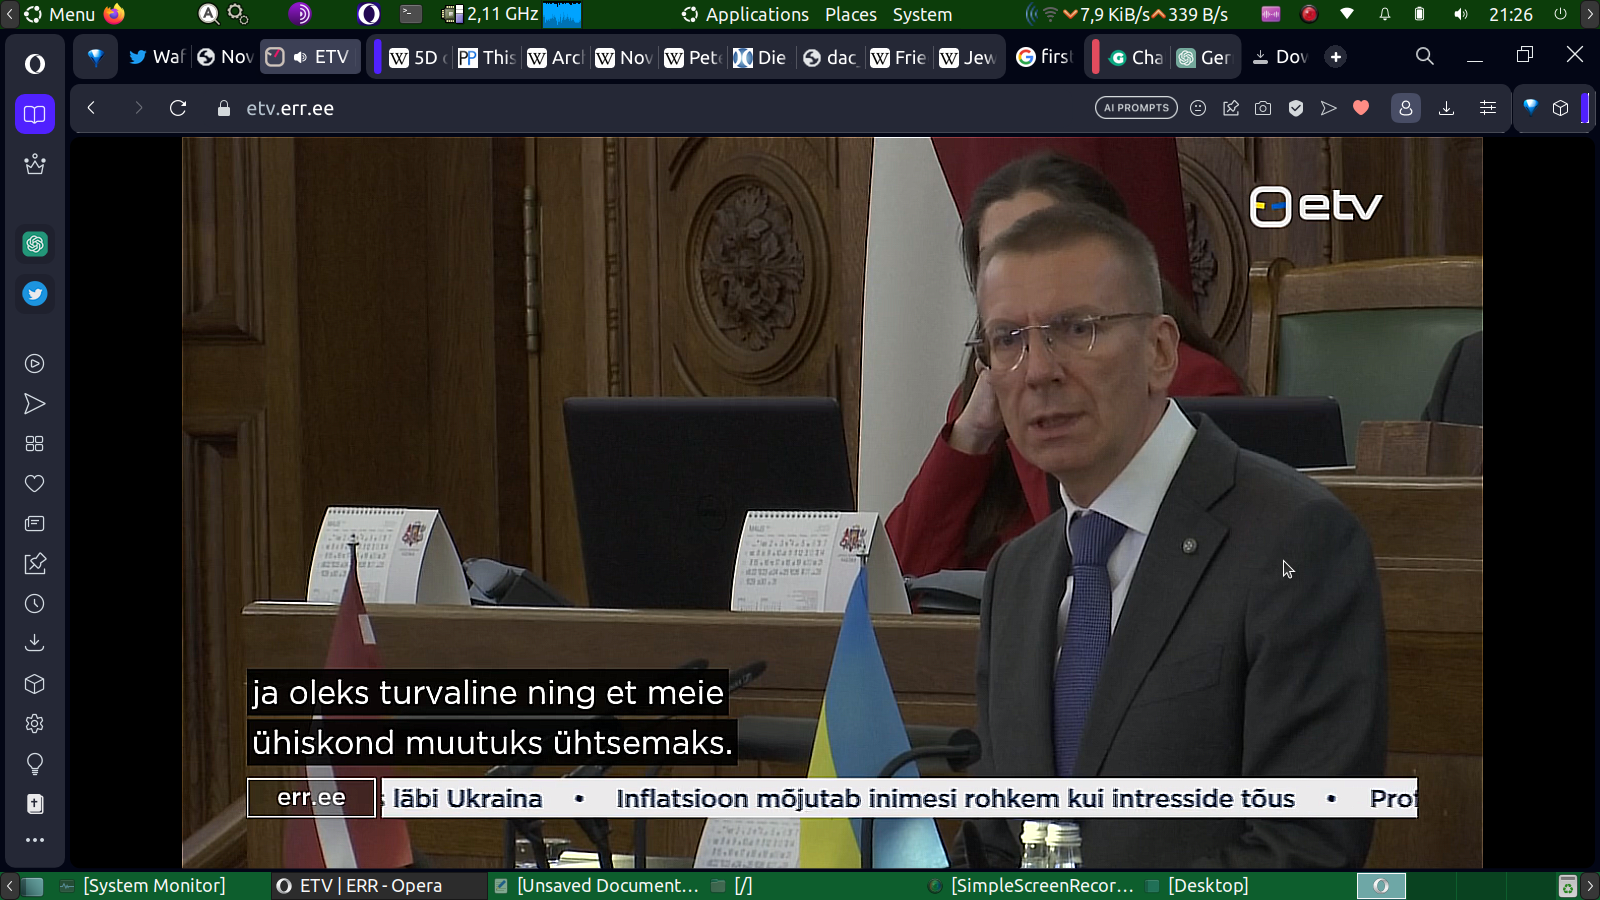Image resolution: width=1600 pixels, height=900 pixels.
Task: Open Twitter in the Opera sidebar
Action: click(x=35, y=294)
